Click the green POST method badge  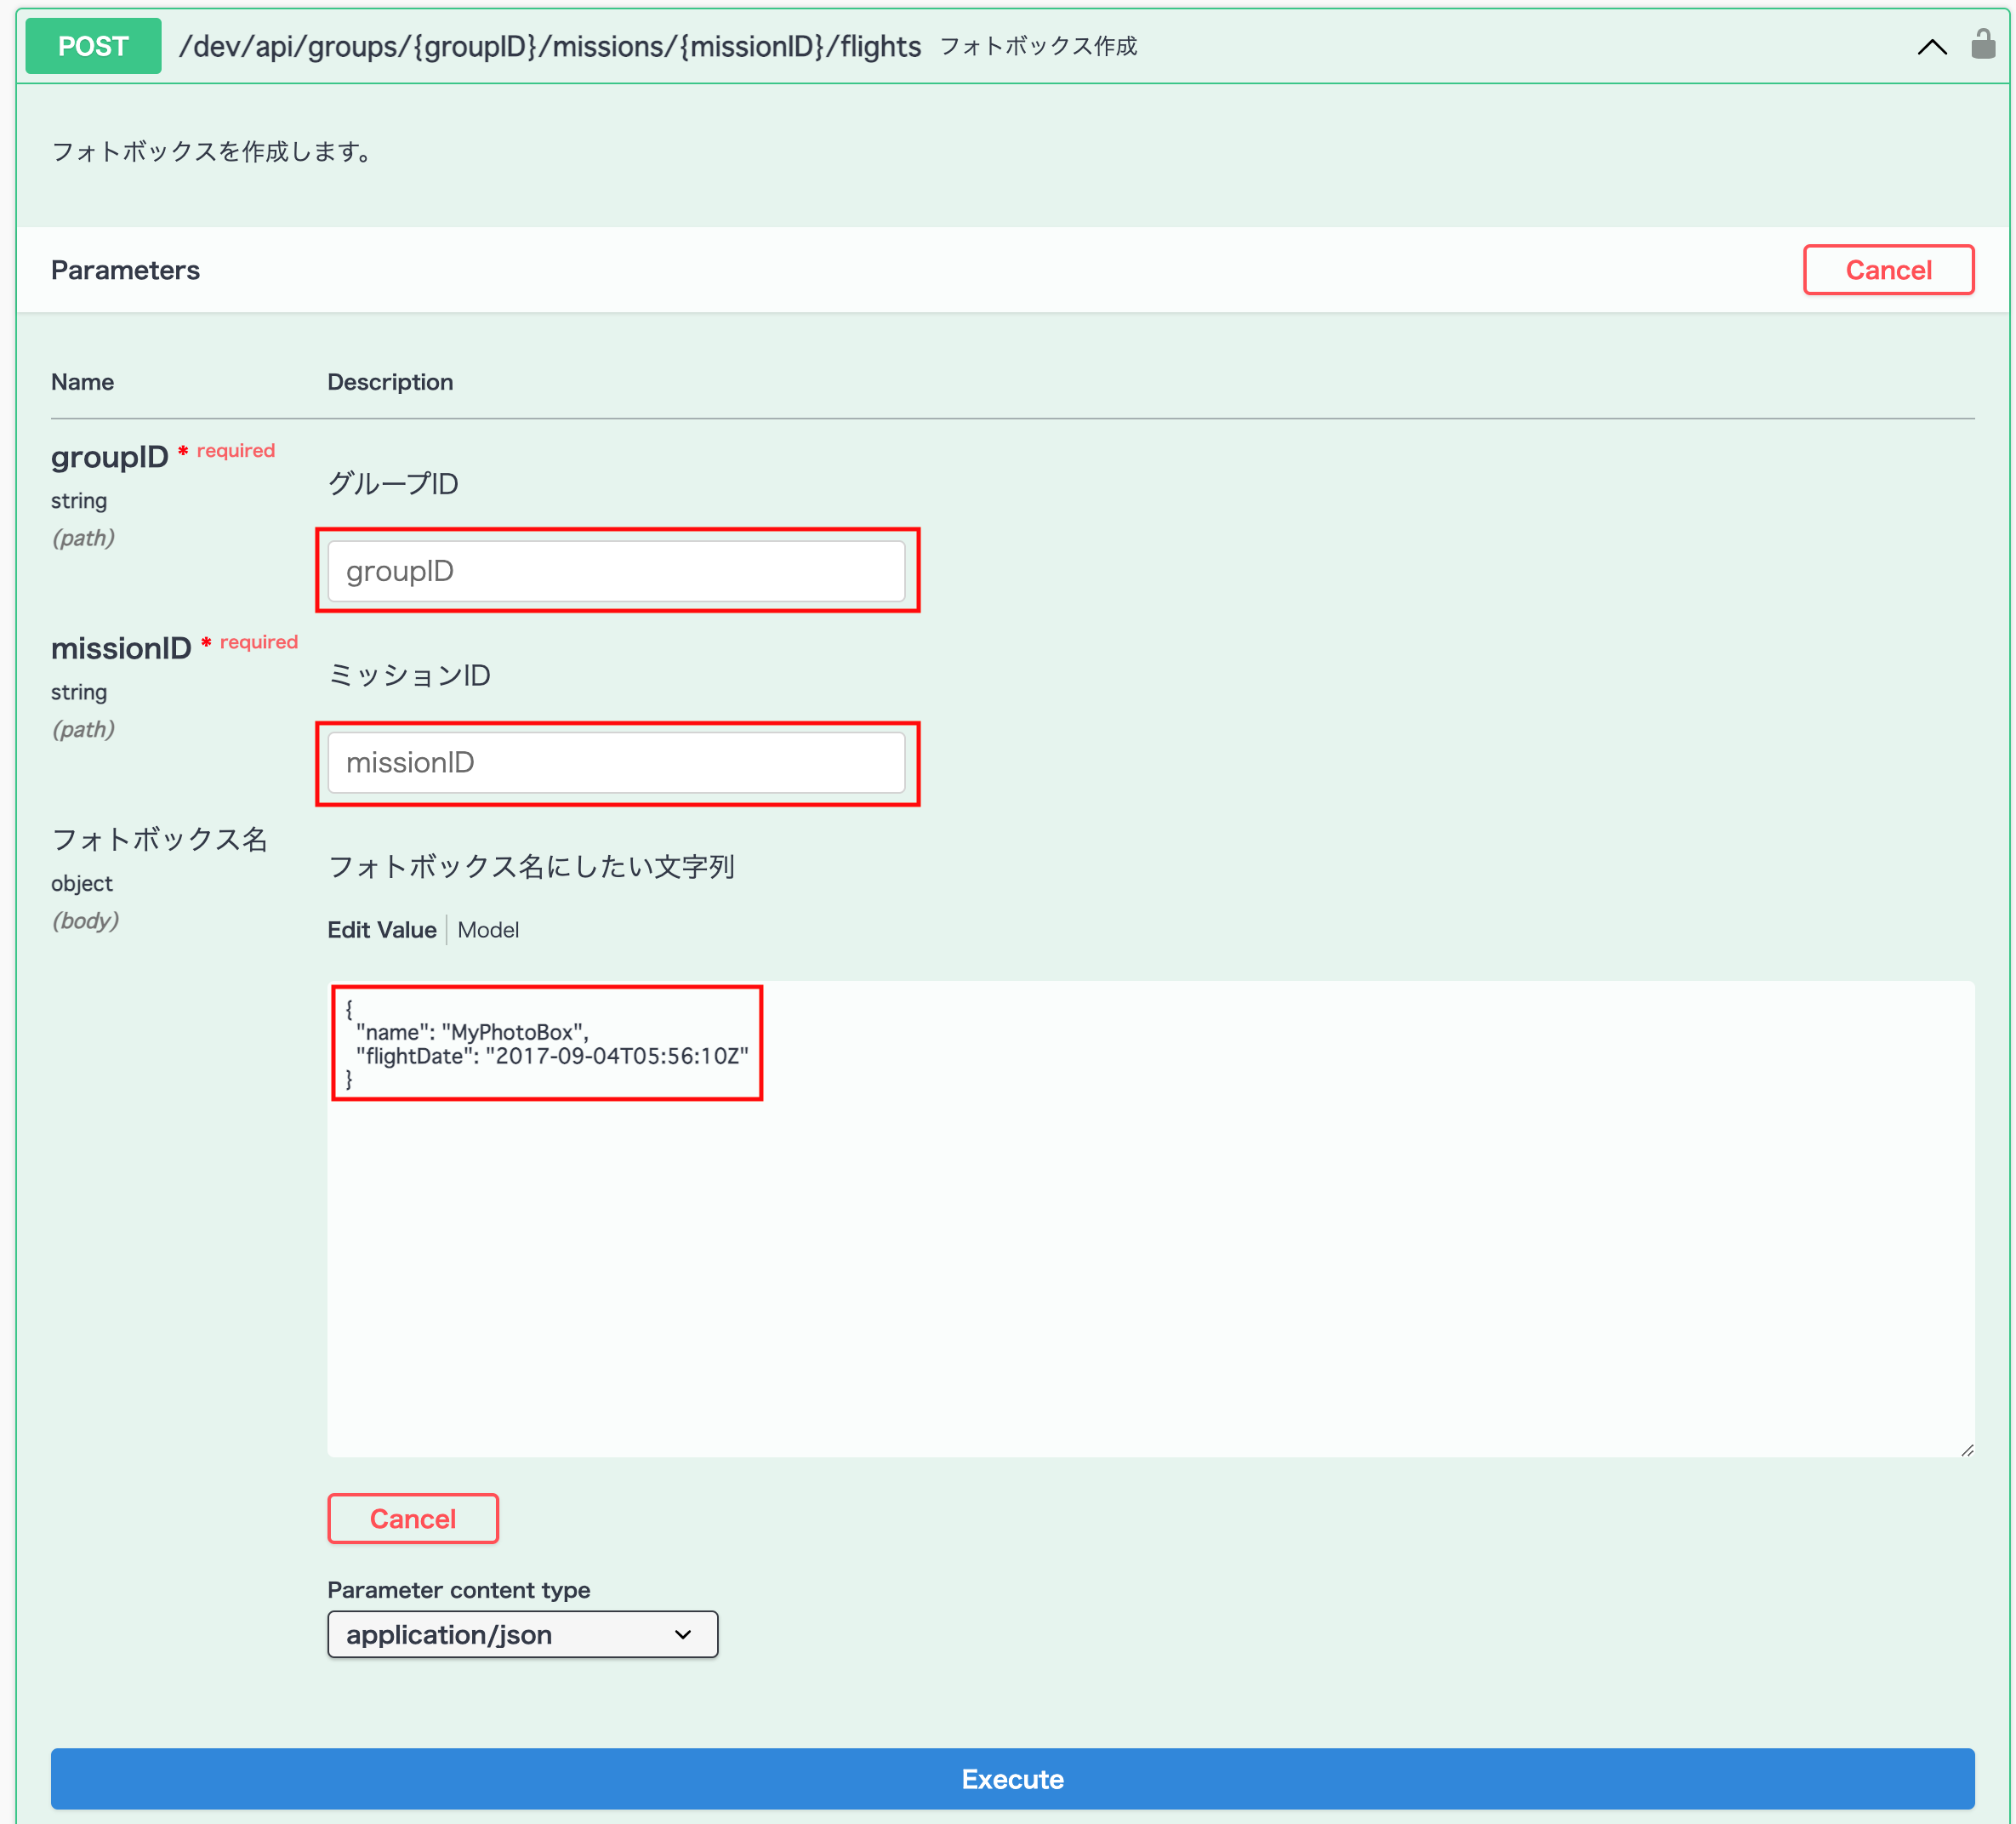click(93, 46)
